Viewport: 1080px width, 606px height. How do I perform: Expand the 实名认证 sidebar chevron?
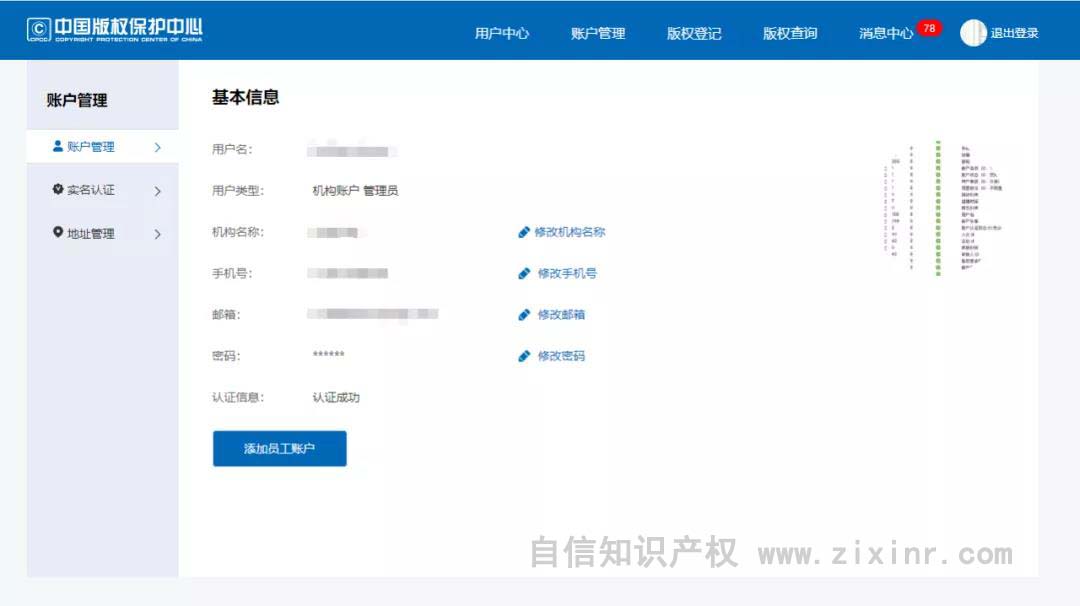coord(158,191)
